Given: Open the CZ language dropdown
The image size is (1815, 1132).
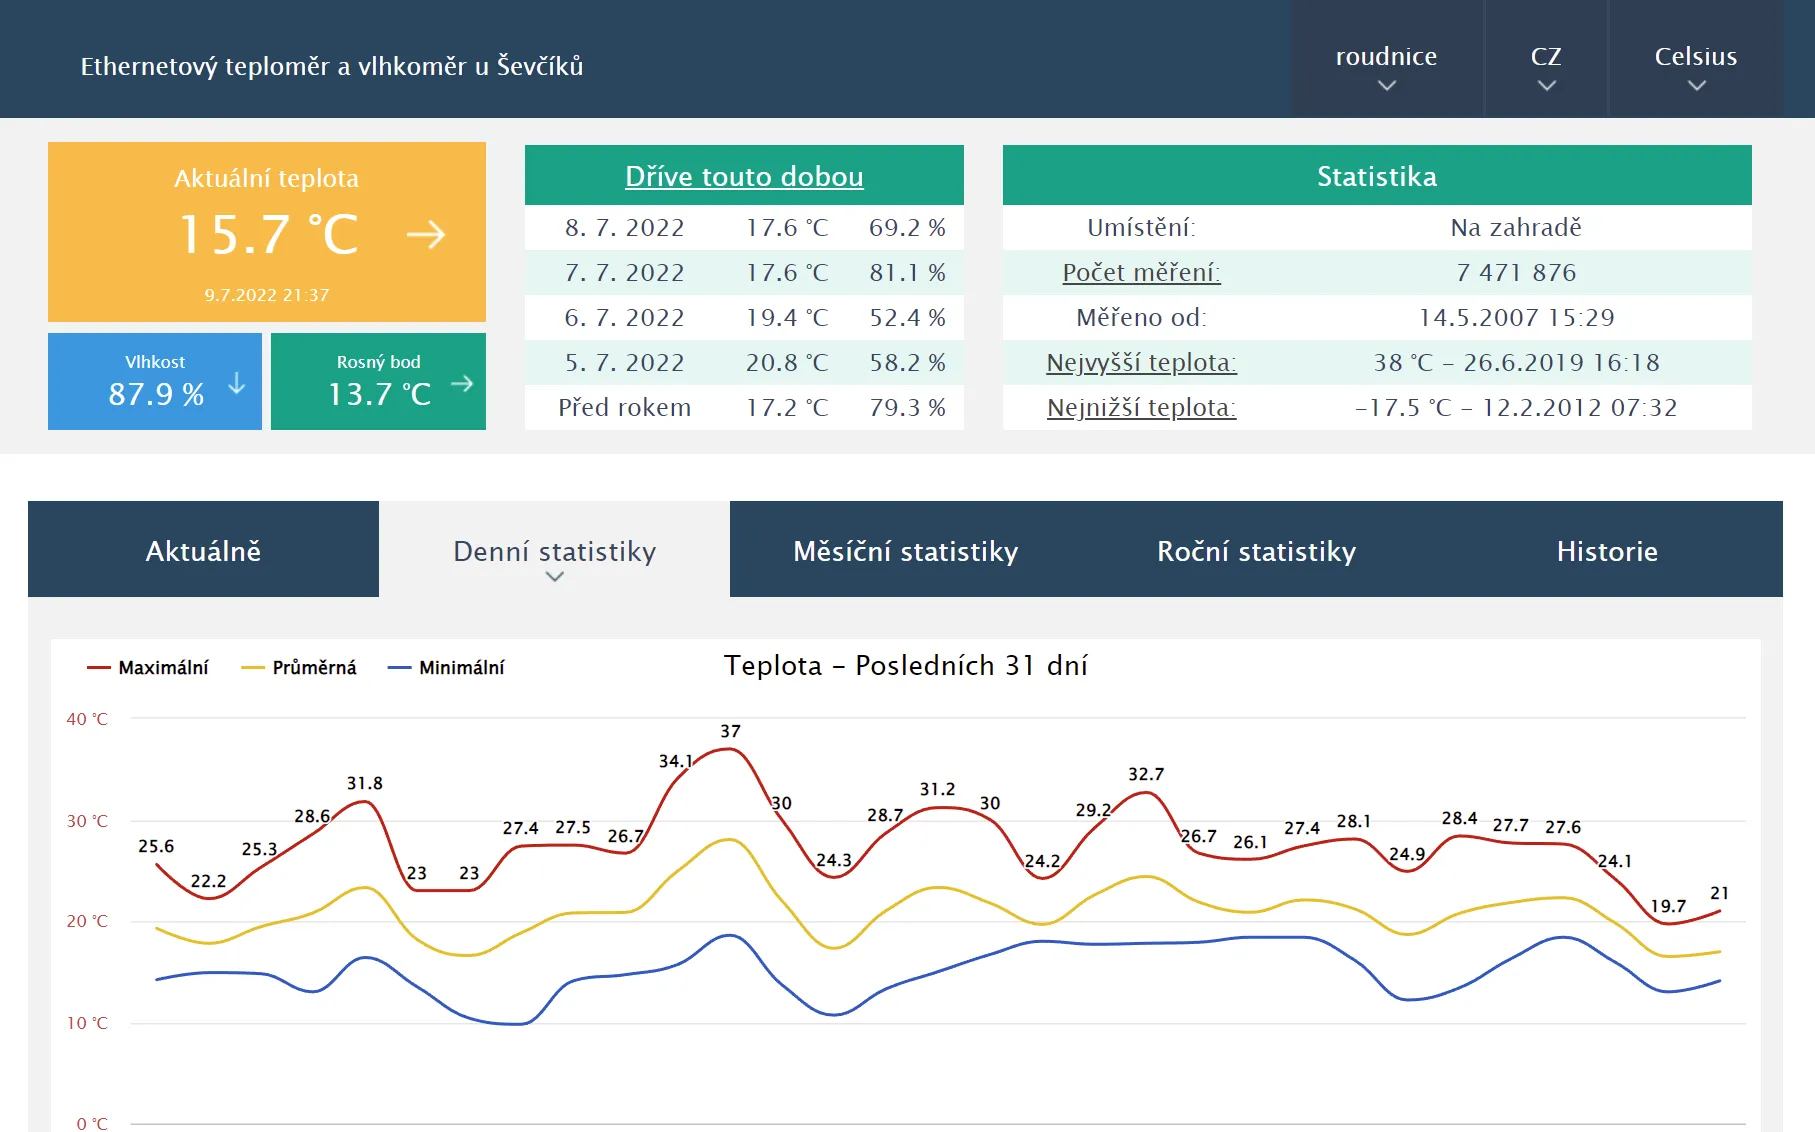Looking at the screenshot, I should coord(1545,57).
